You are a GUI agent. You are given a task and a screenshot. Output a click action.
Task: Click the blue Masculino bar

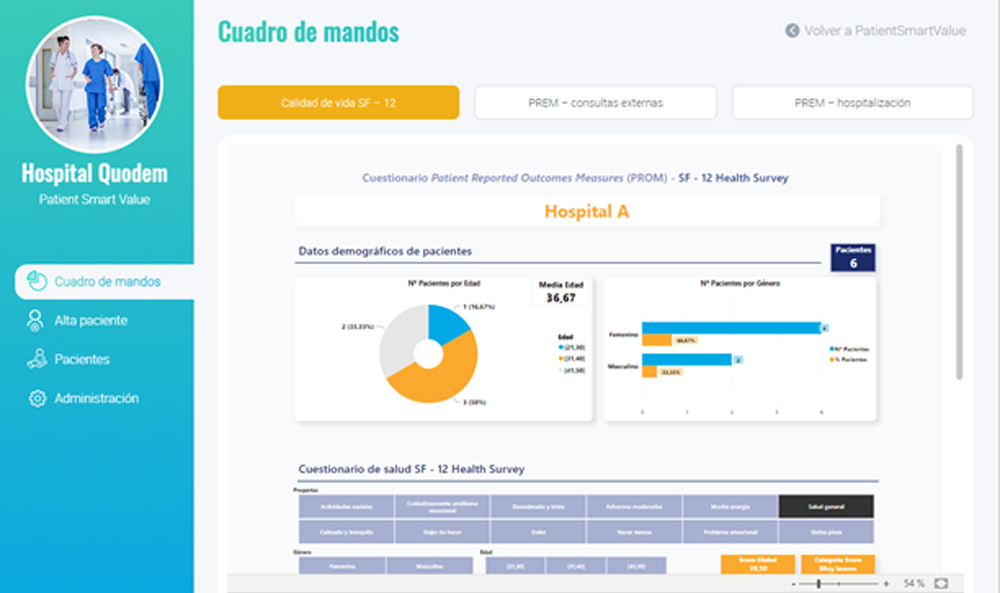[x=687, y=360]
